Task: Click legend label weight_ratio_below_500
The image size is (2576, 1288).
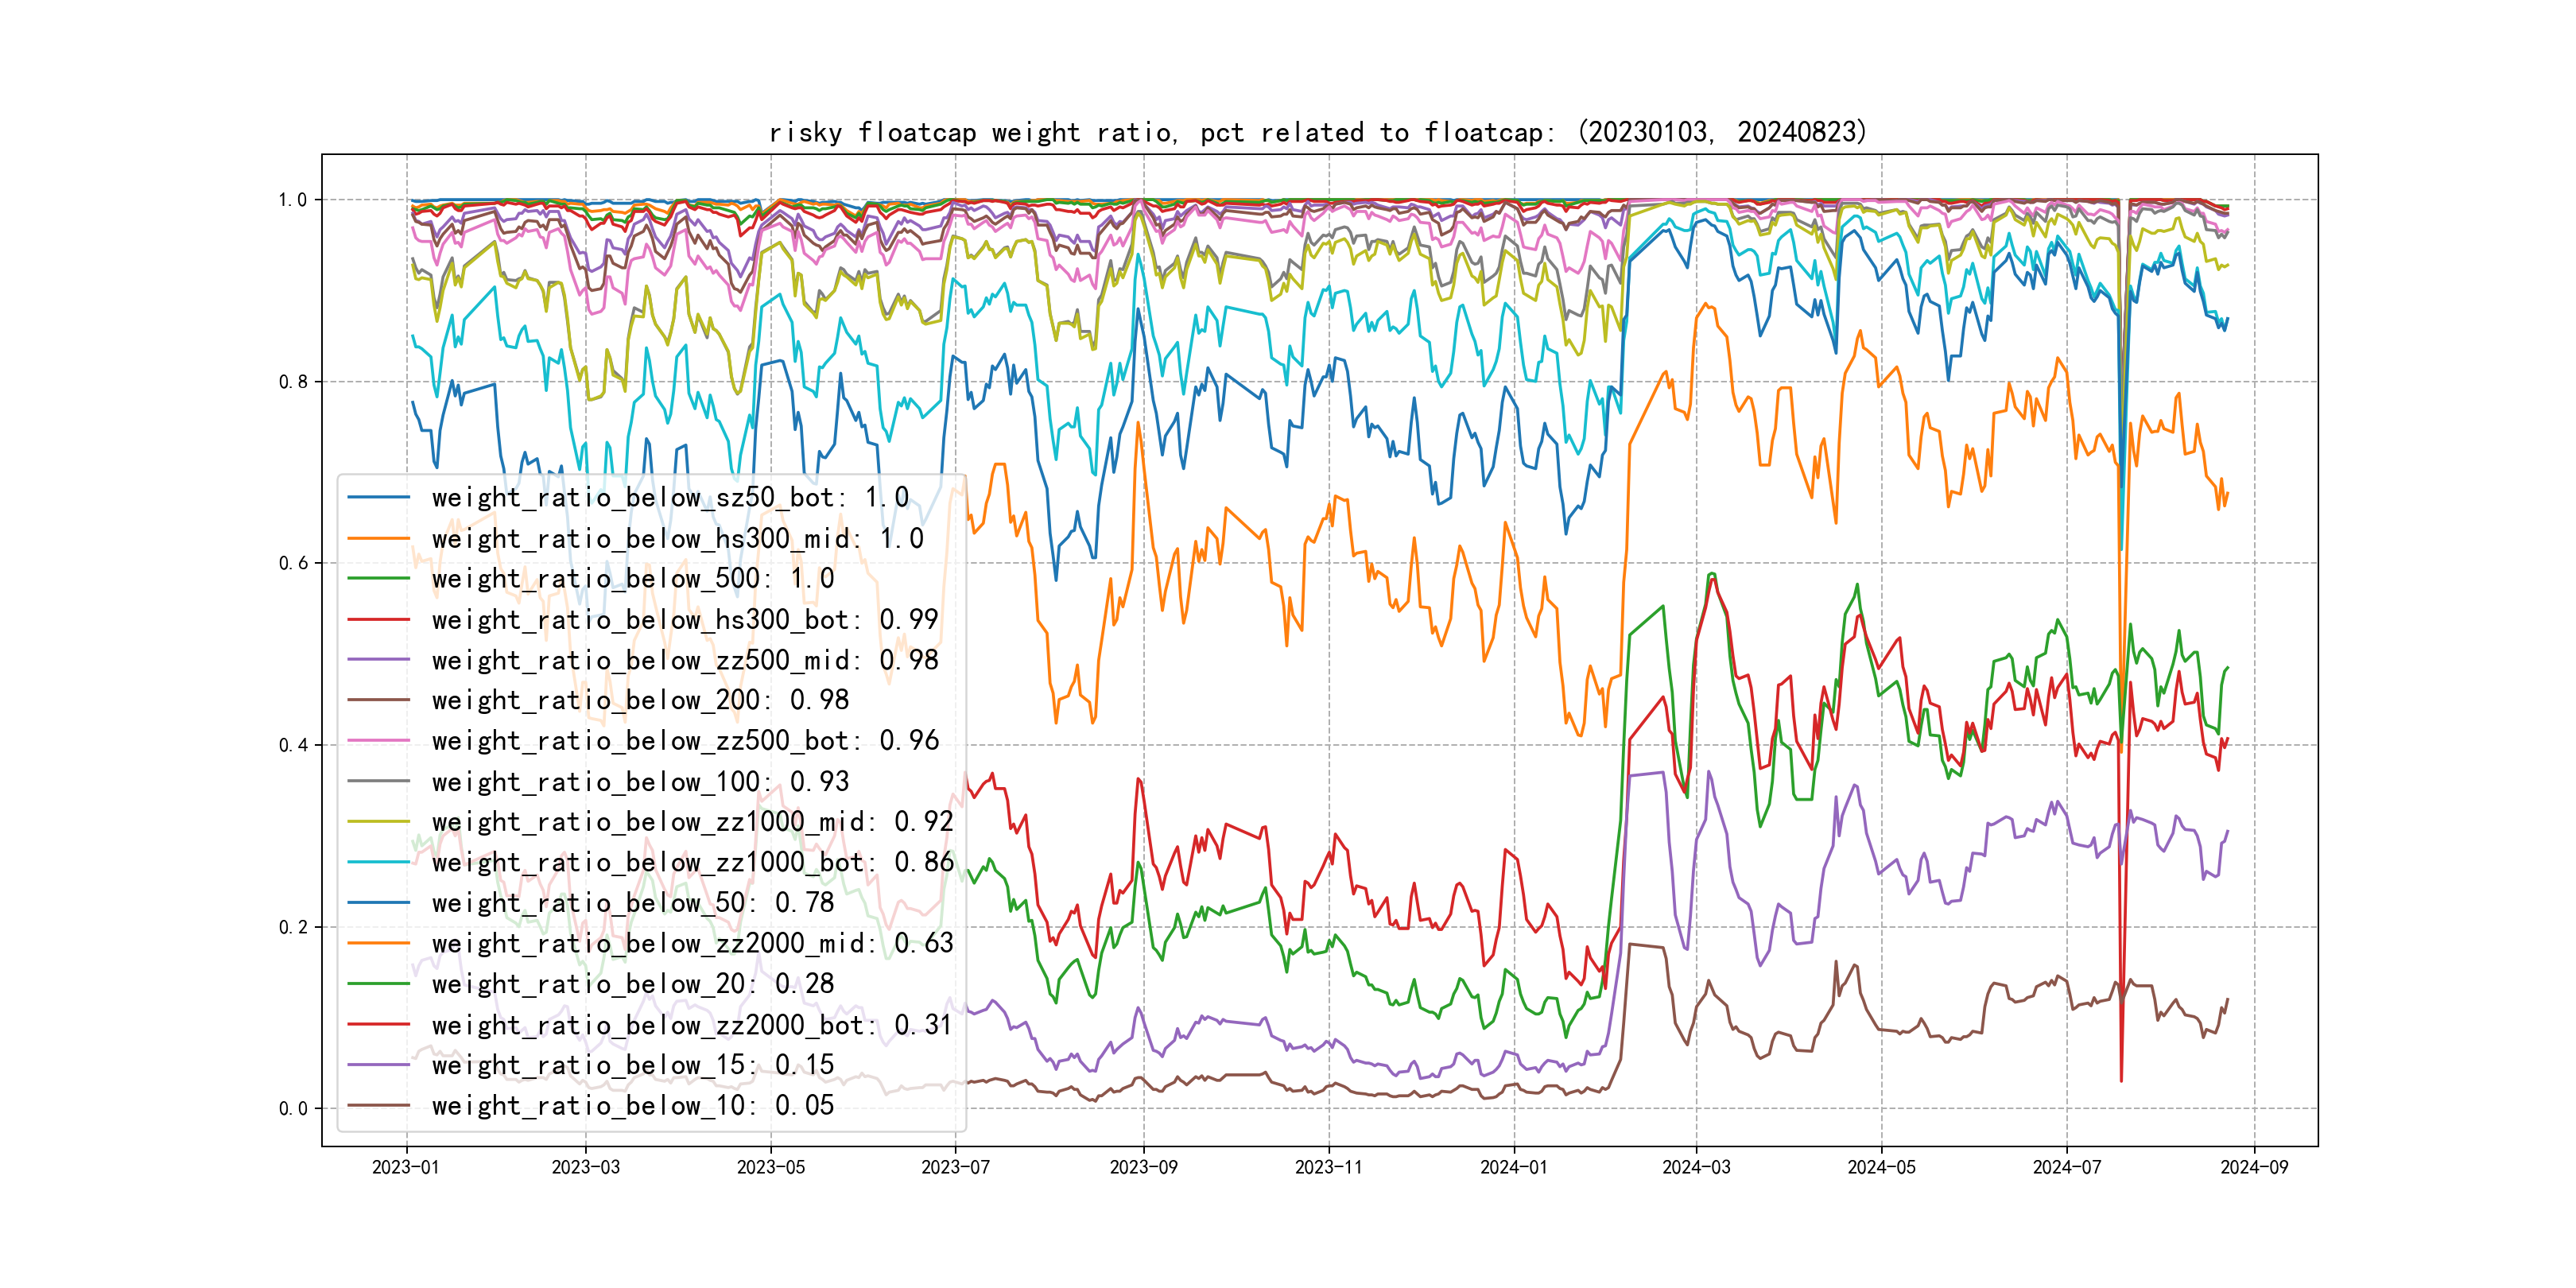Action: pos(632,579)
